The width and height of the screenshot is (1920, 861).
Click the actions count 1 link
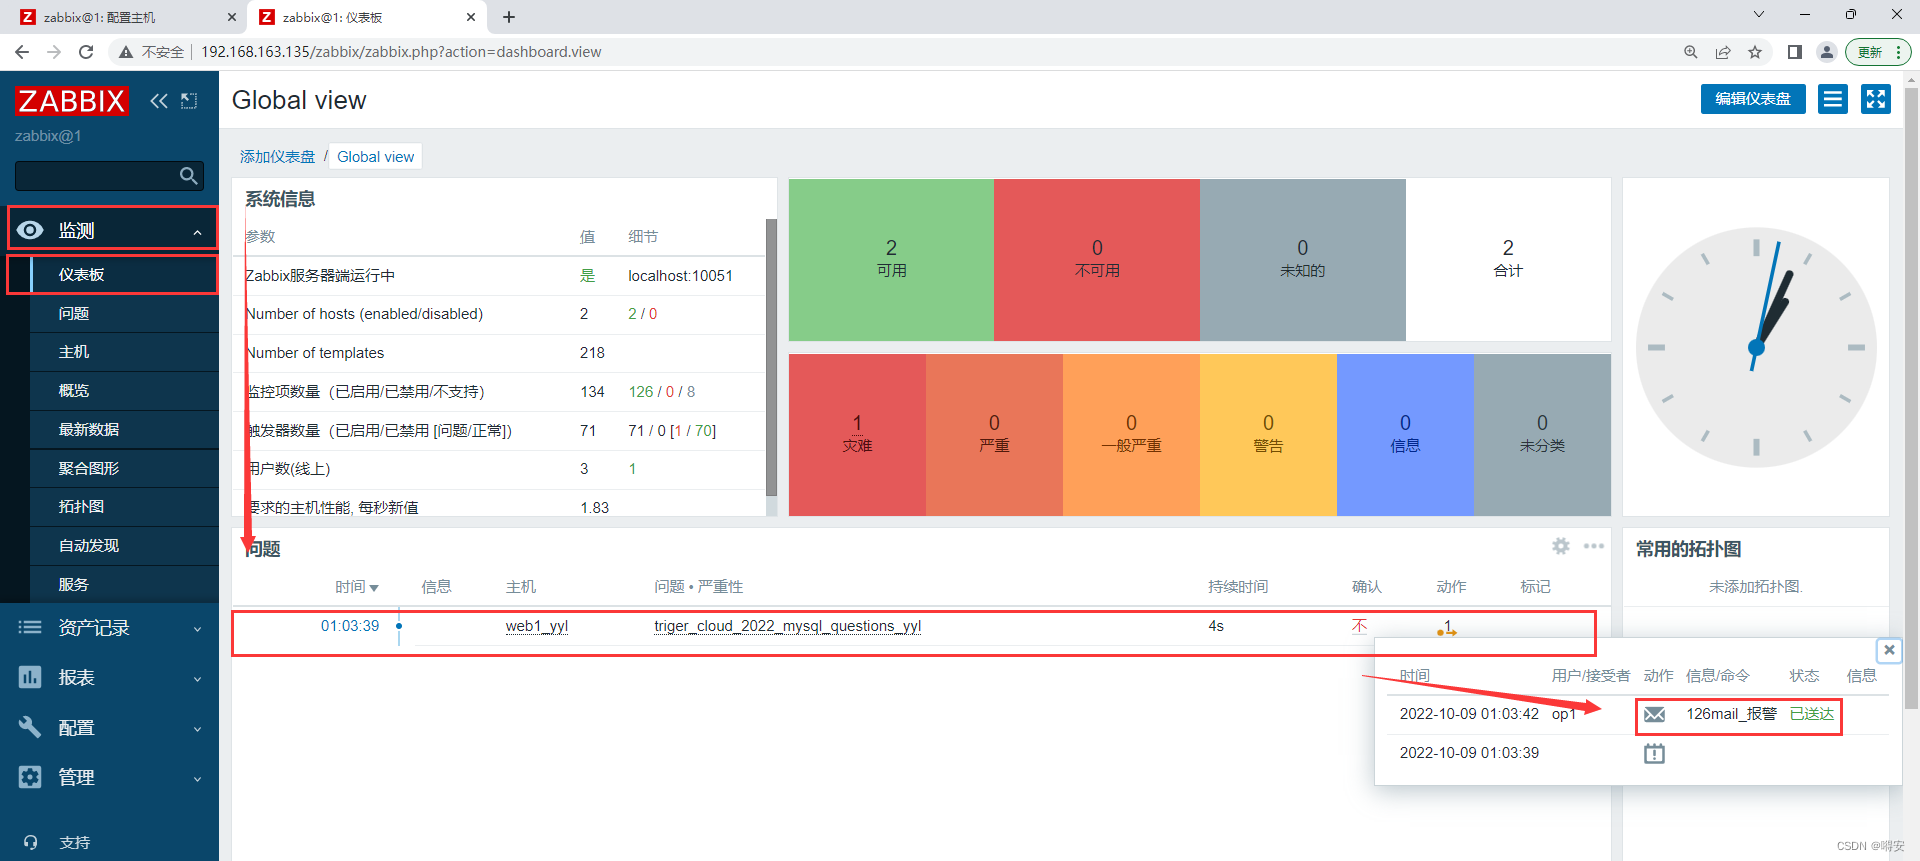pos(1447,627)
